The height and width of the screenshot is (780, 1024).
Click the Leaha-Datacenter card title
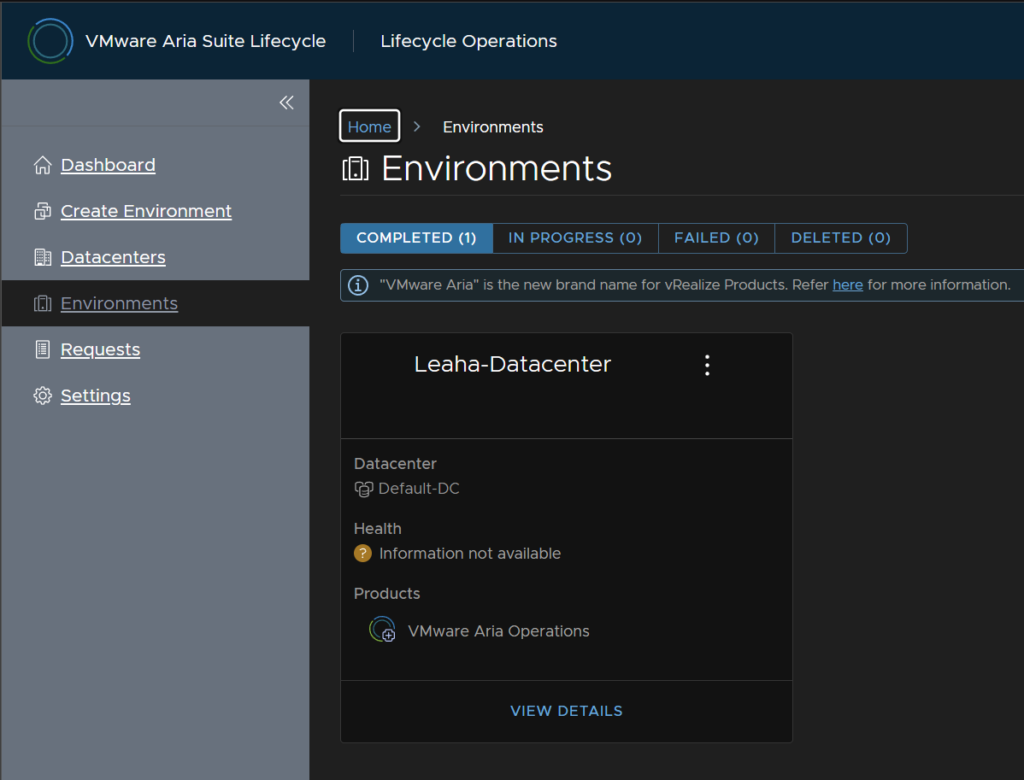[x=513, y=365]
